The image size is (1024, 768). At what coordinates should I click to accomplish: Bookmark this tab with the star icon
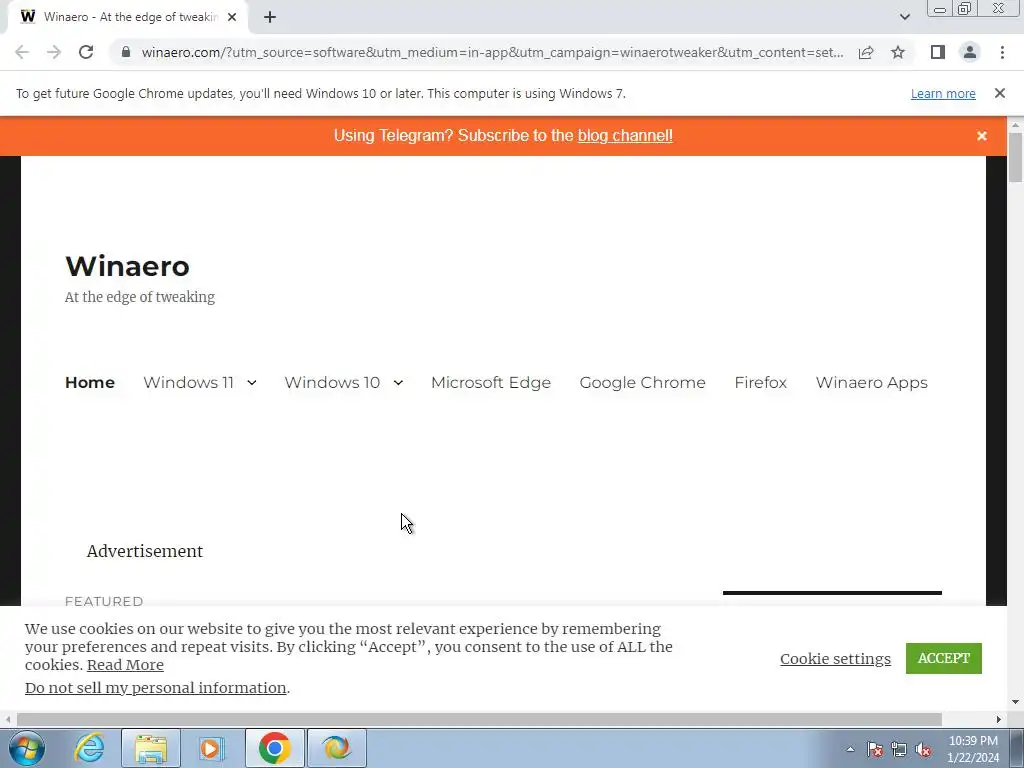click(x=898, y=52)
